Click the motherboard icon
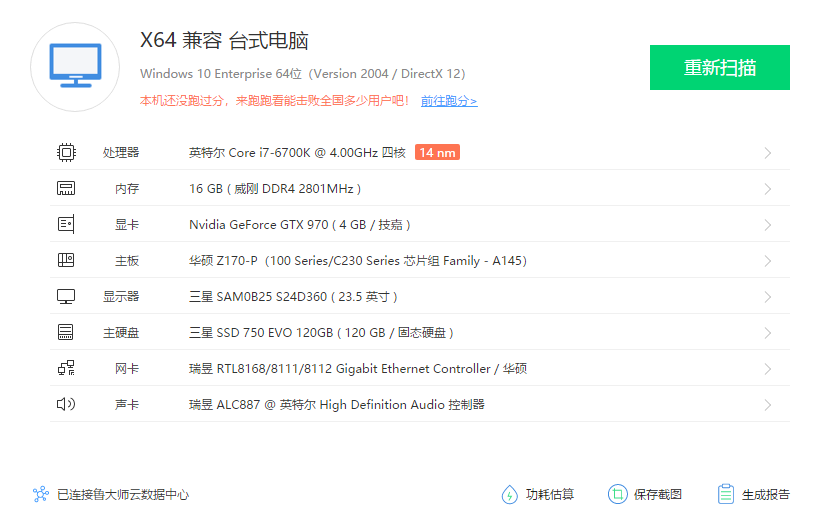Viewport: 820px width, 530px height. pos(66,261)
